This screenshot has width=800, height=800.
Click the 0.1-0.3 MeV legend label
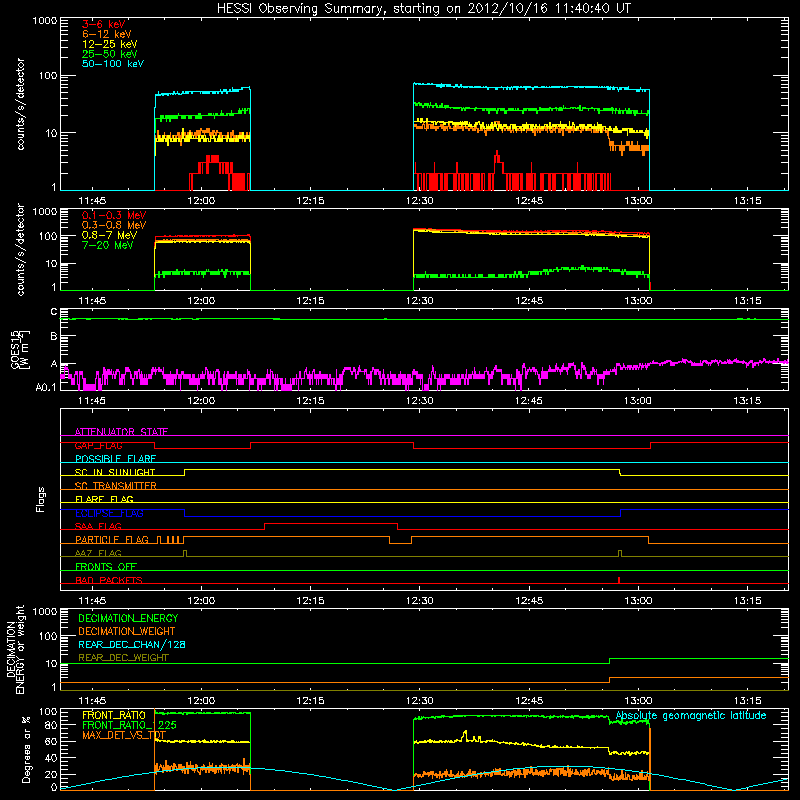tap(114, 215)
